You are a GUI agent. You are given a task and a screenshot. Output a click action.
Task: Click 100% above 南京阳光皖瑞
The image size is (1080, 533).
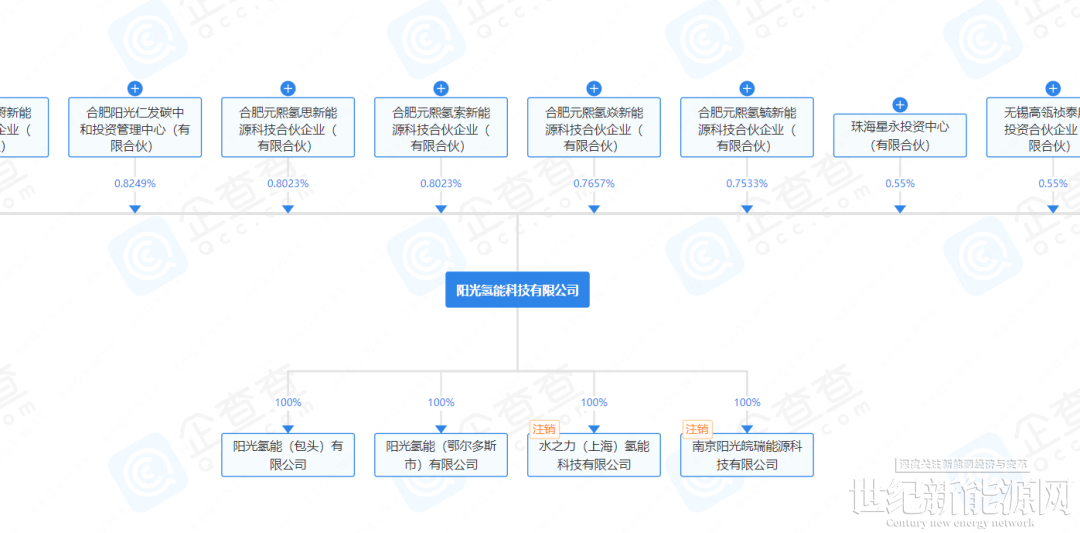[x=747, y=403]
